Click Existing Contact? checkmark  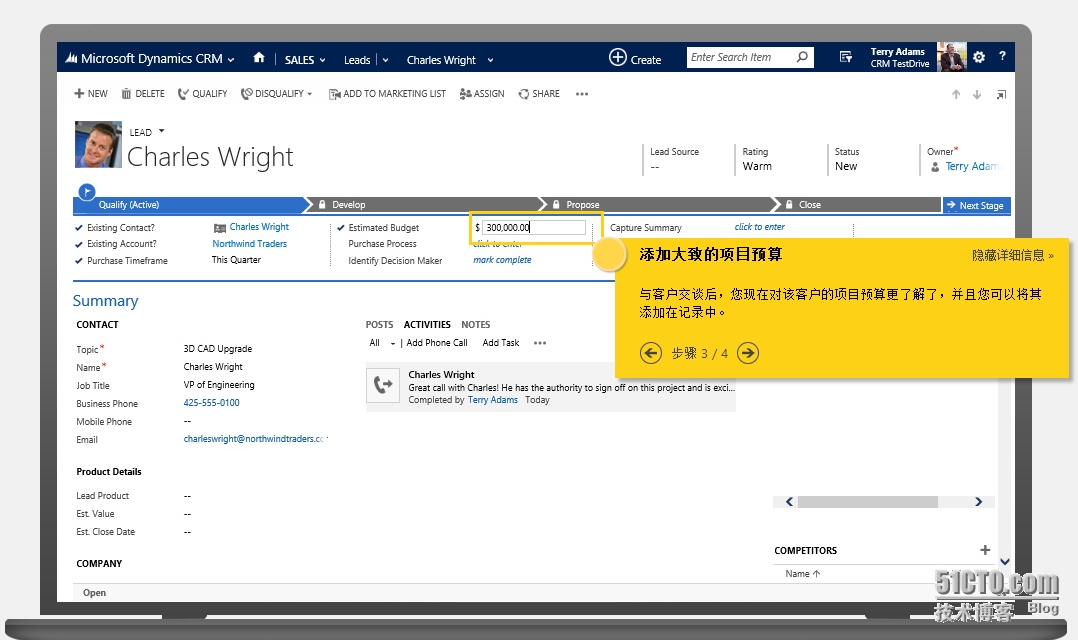click(78, 227)
